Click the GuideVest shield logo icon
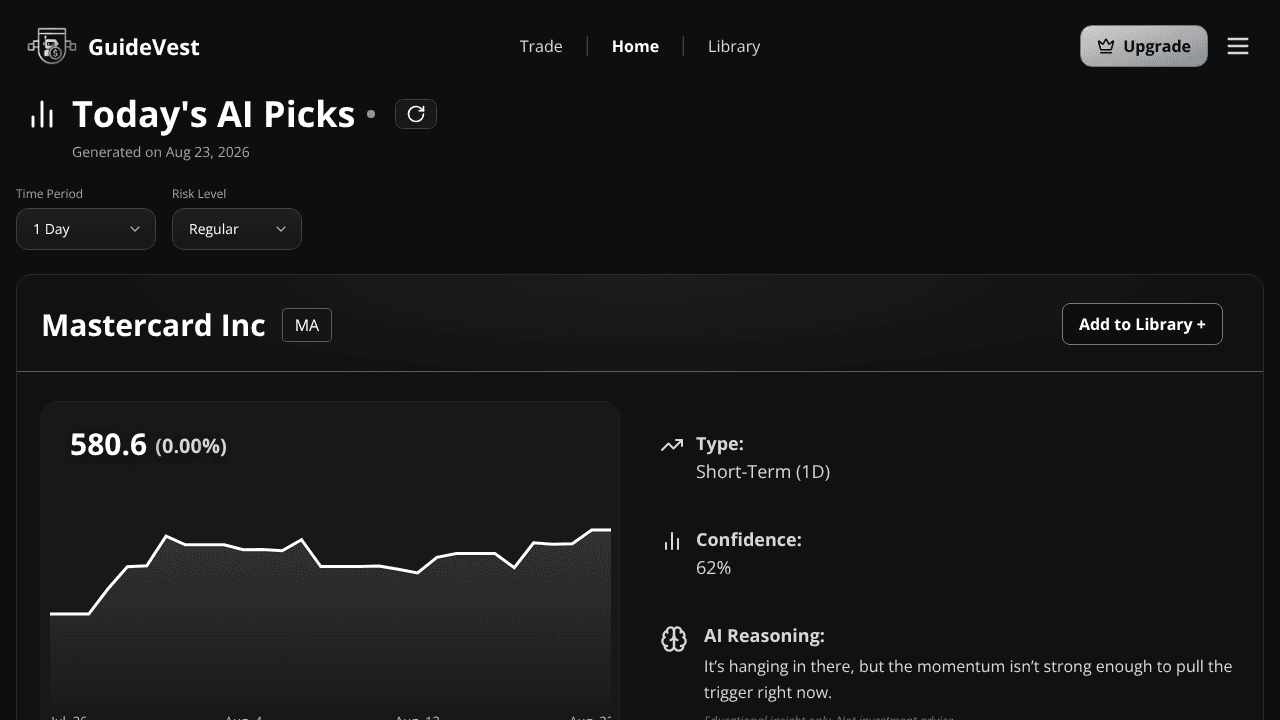The width and height of the screenshot is (1280, 720). pyautogui.click(x=52, y=46)
